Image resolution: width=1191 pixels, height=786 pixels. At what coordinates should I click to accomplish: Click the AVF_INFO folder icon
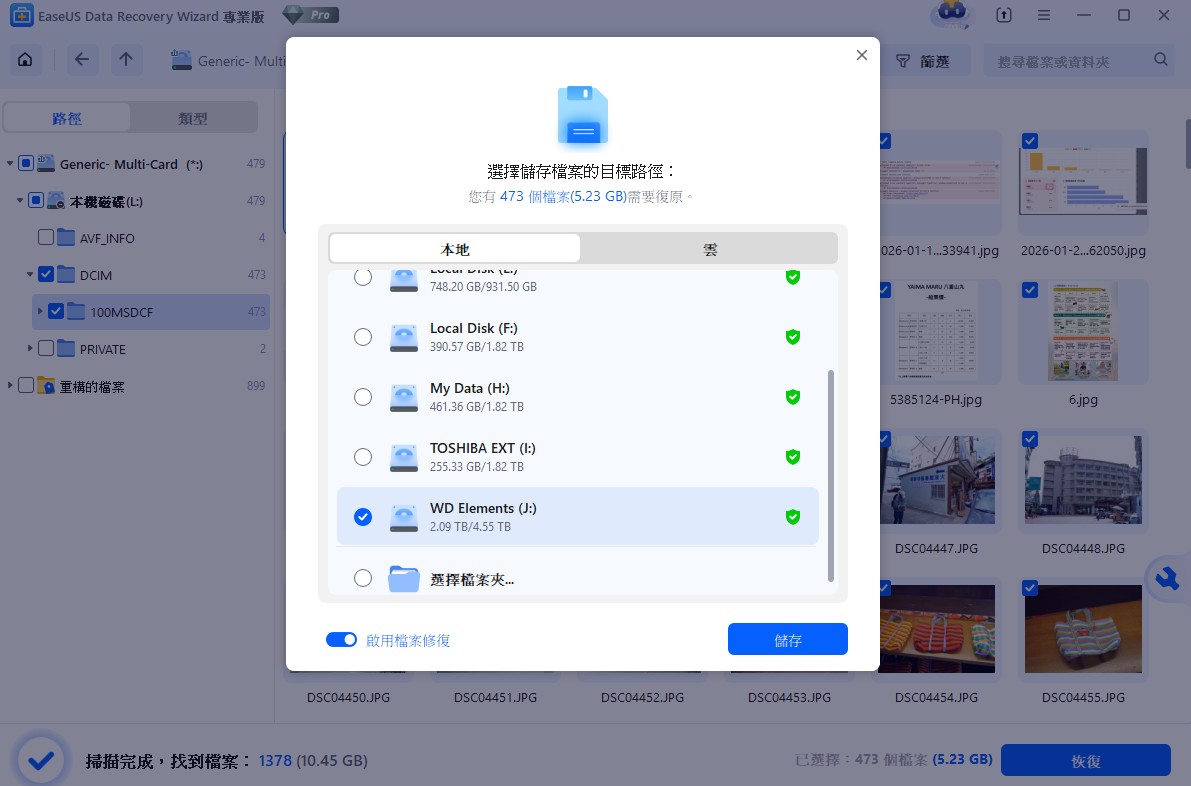(66, 237)
